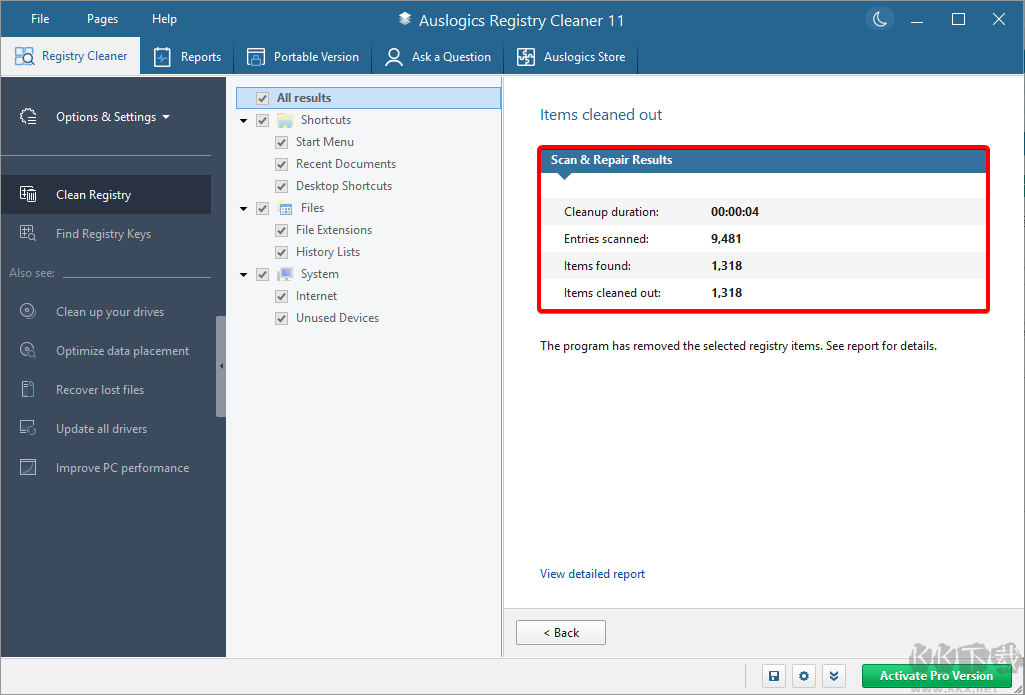
Task: Uncheck the Internet checkbox
Action: click(x=281, y=295)
